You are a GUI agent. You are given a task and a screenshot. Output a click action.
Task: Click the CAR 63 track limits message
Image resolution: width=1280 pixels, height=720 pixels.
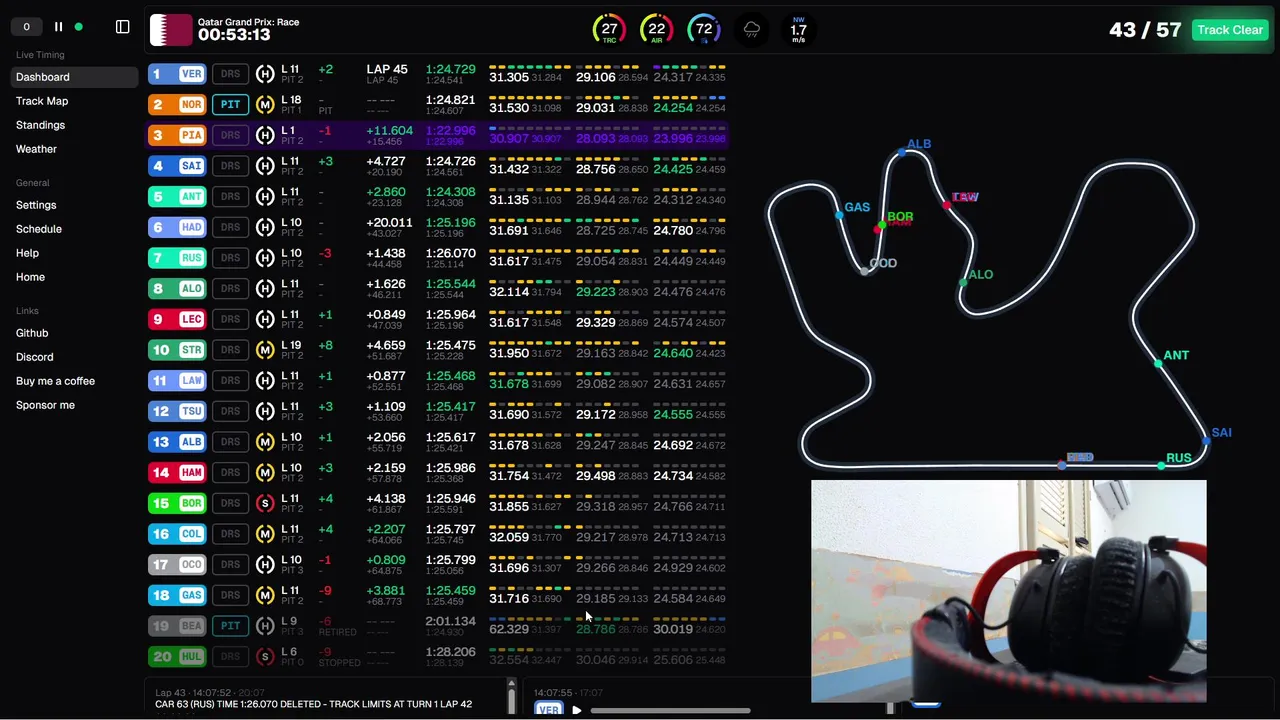tap(314, 704)
